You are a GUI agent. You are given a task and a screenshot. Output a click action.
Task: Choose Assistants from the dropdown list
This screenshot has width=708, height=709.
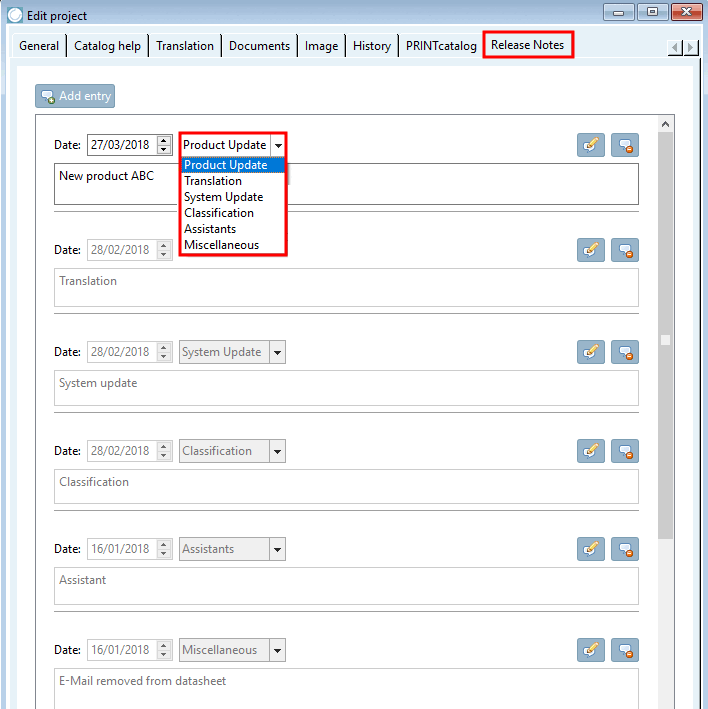tap(233, 229)
